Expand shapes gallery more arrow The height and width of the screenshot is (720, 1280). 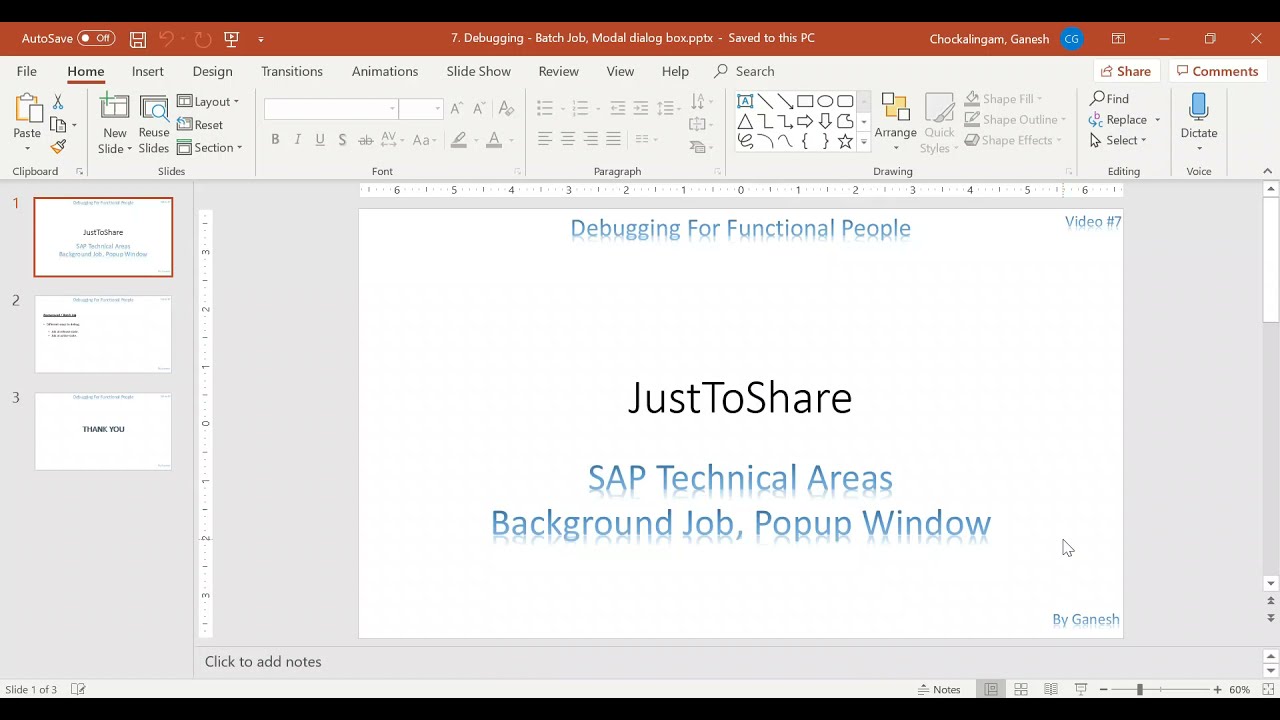tap(864, 142)
